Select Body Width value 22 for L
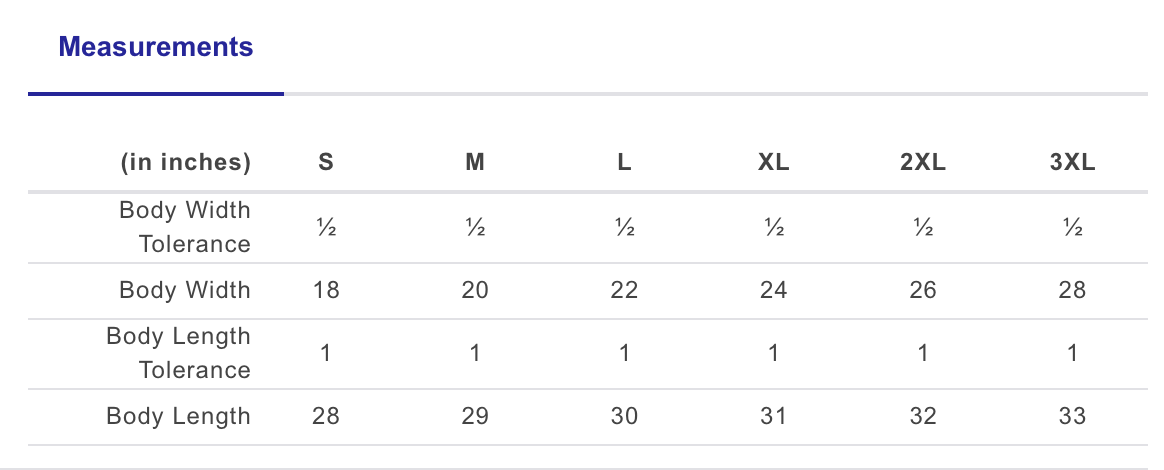 pyautogui.click(x=624, y=290)
